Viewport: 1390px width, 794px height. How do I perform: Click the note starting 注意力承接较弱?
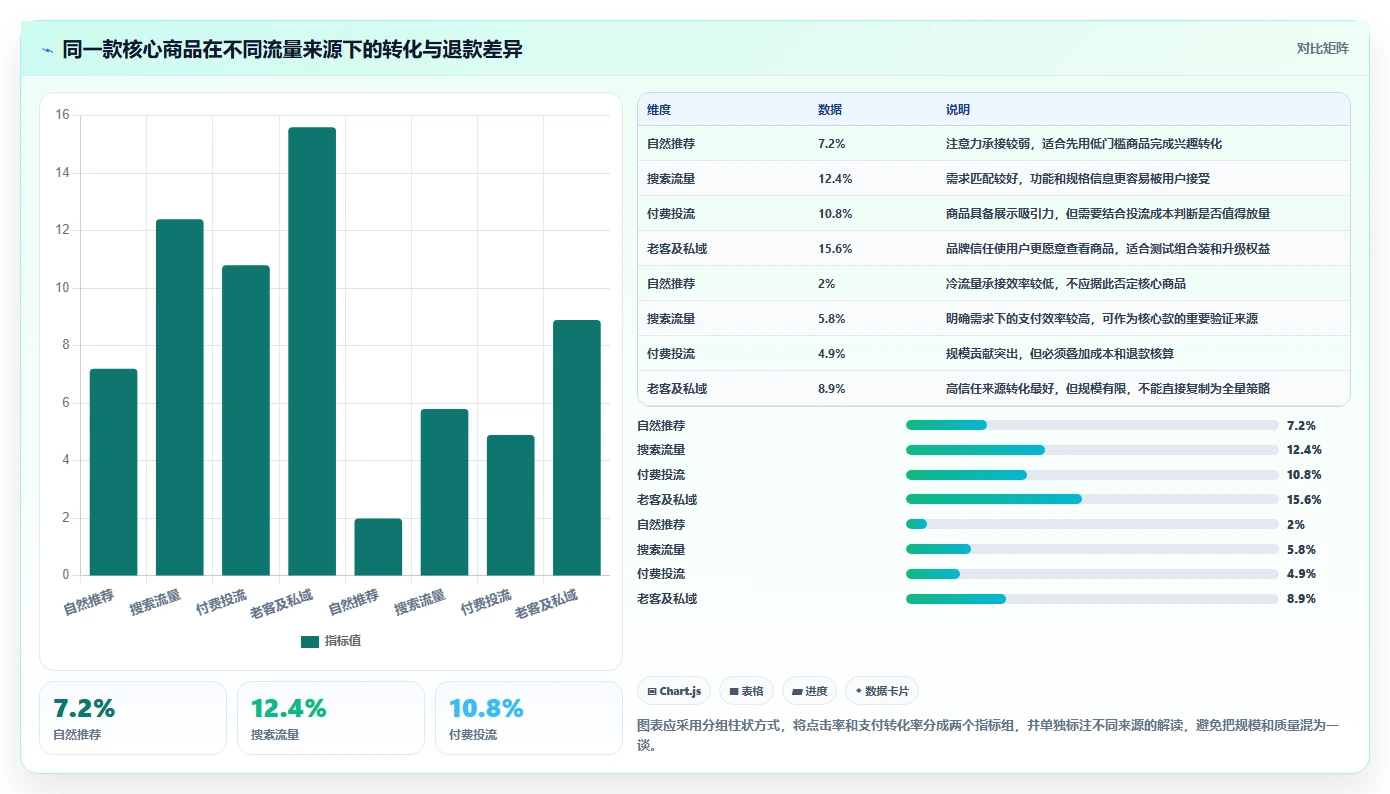(1084, 144)
